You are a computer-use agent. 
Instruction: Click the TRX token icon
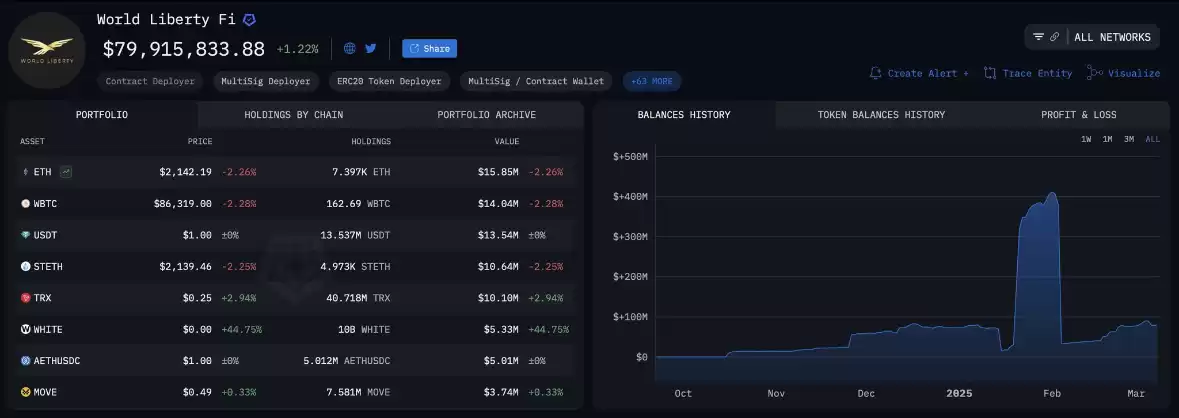point(26,298)
